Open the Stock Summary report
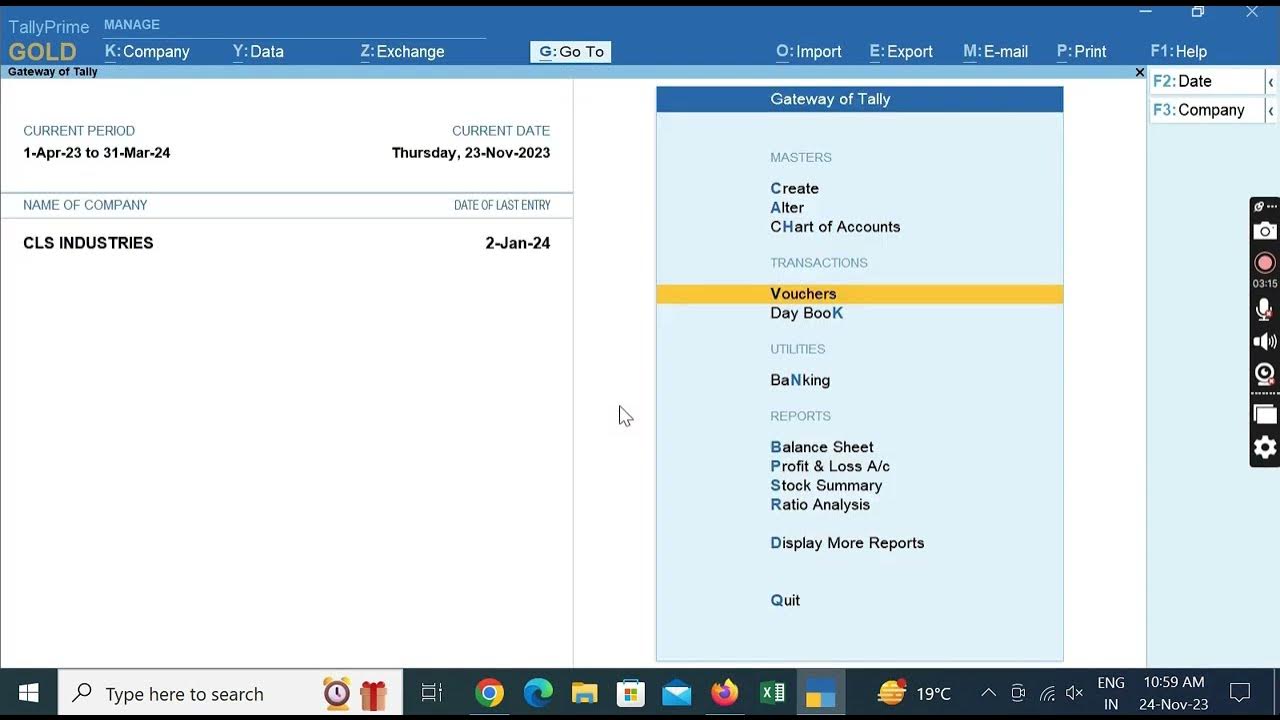Image resolution: width=1280 pixels, height=720 pixels. coord(826,485)
